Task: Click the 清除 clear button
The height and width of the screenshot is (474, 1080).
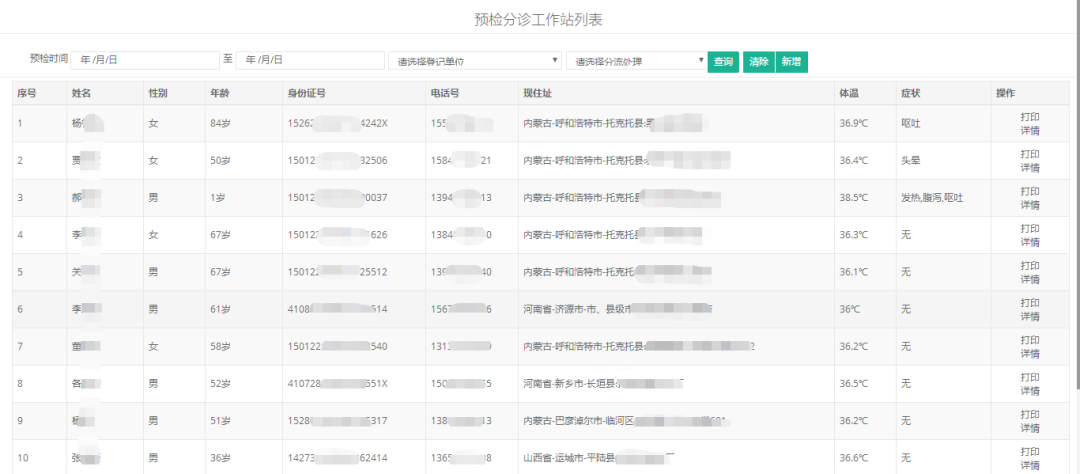Action: 758,61
